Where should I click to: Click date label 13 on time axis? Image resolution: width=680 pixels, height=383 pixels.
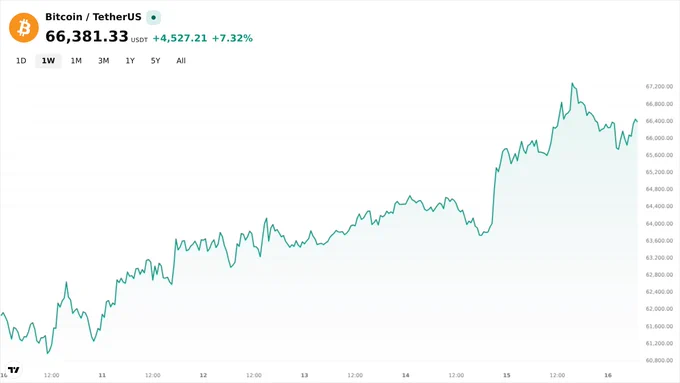tap(304, 375)
